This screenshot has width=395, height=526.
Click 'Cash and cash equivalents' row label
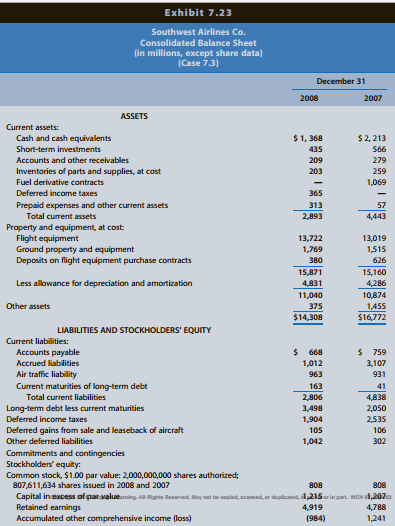coord(63,138)
